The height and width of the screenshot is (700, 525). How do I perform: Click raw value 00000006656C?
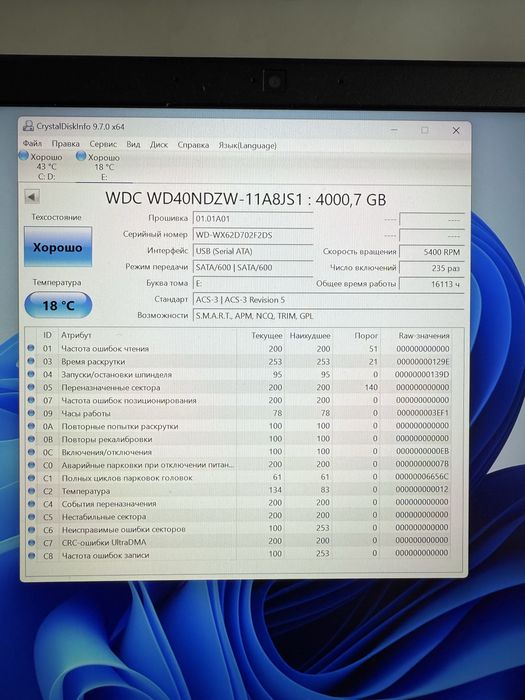[x=422, y=477]
